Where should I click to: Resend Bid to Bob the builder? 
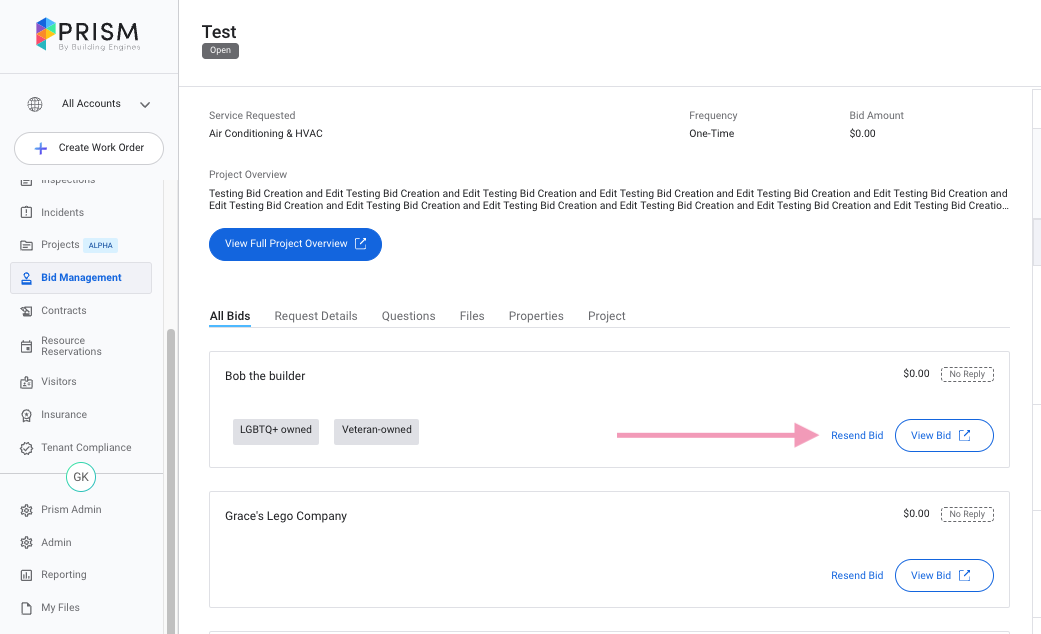tap(857, 436)
